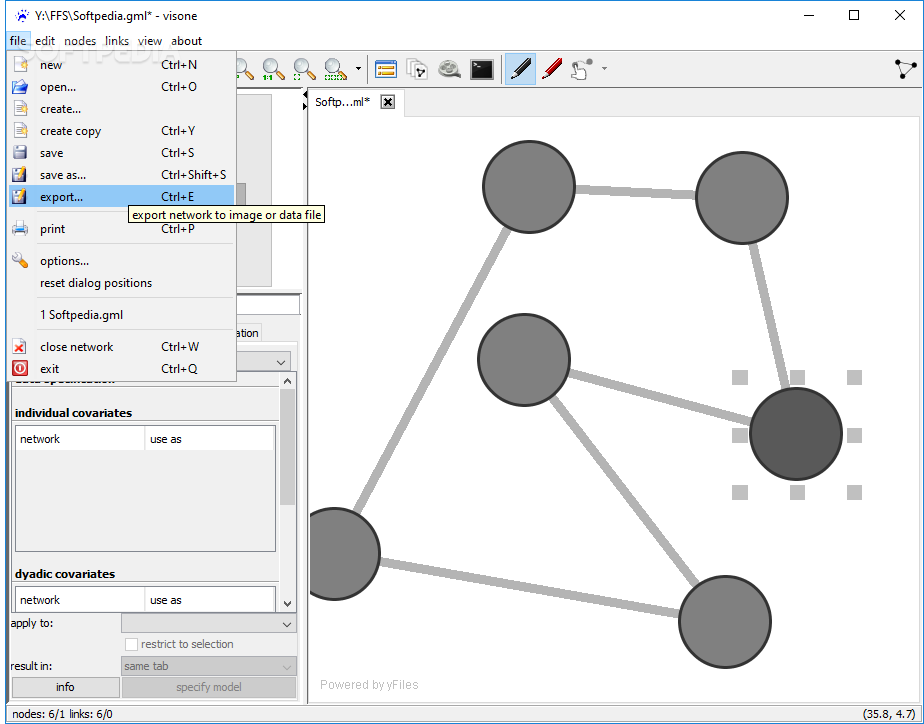Close the Softp...ml tab
The image size is (924, 724).
coord(388,102)
